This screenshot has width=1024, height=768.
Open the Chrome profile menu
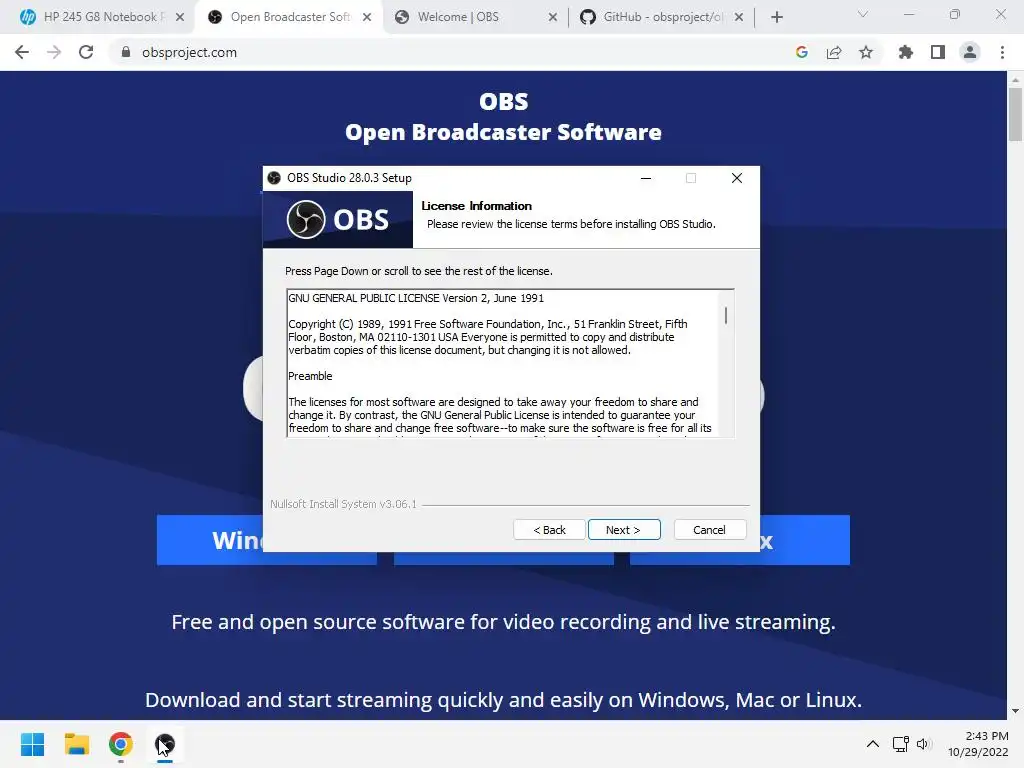pos(970,52)
